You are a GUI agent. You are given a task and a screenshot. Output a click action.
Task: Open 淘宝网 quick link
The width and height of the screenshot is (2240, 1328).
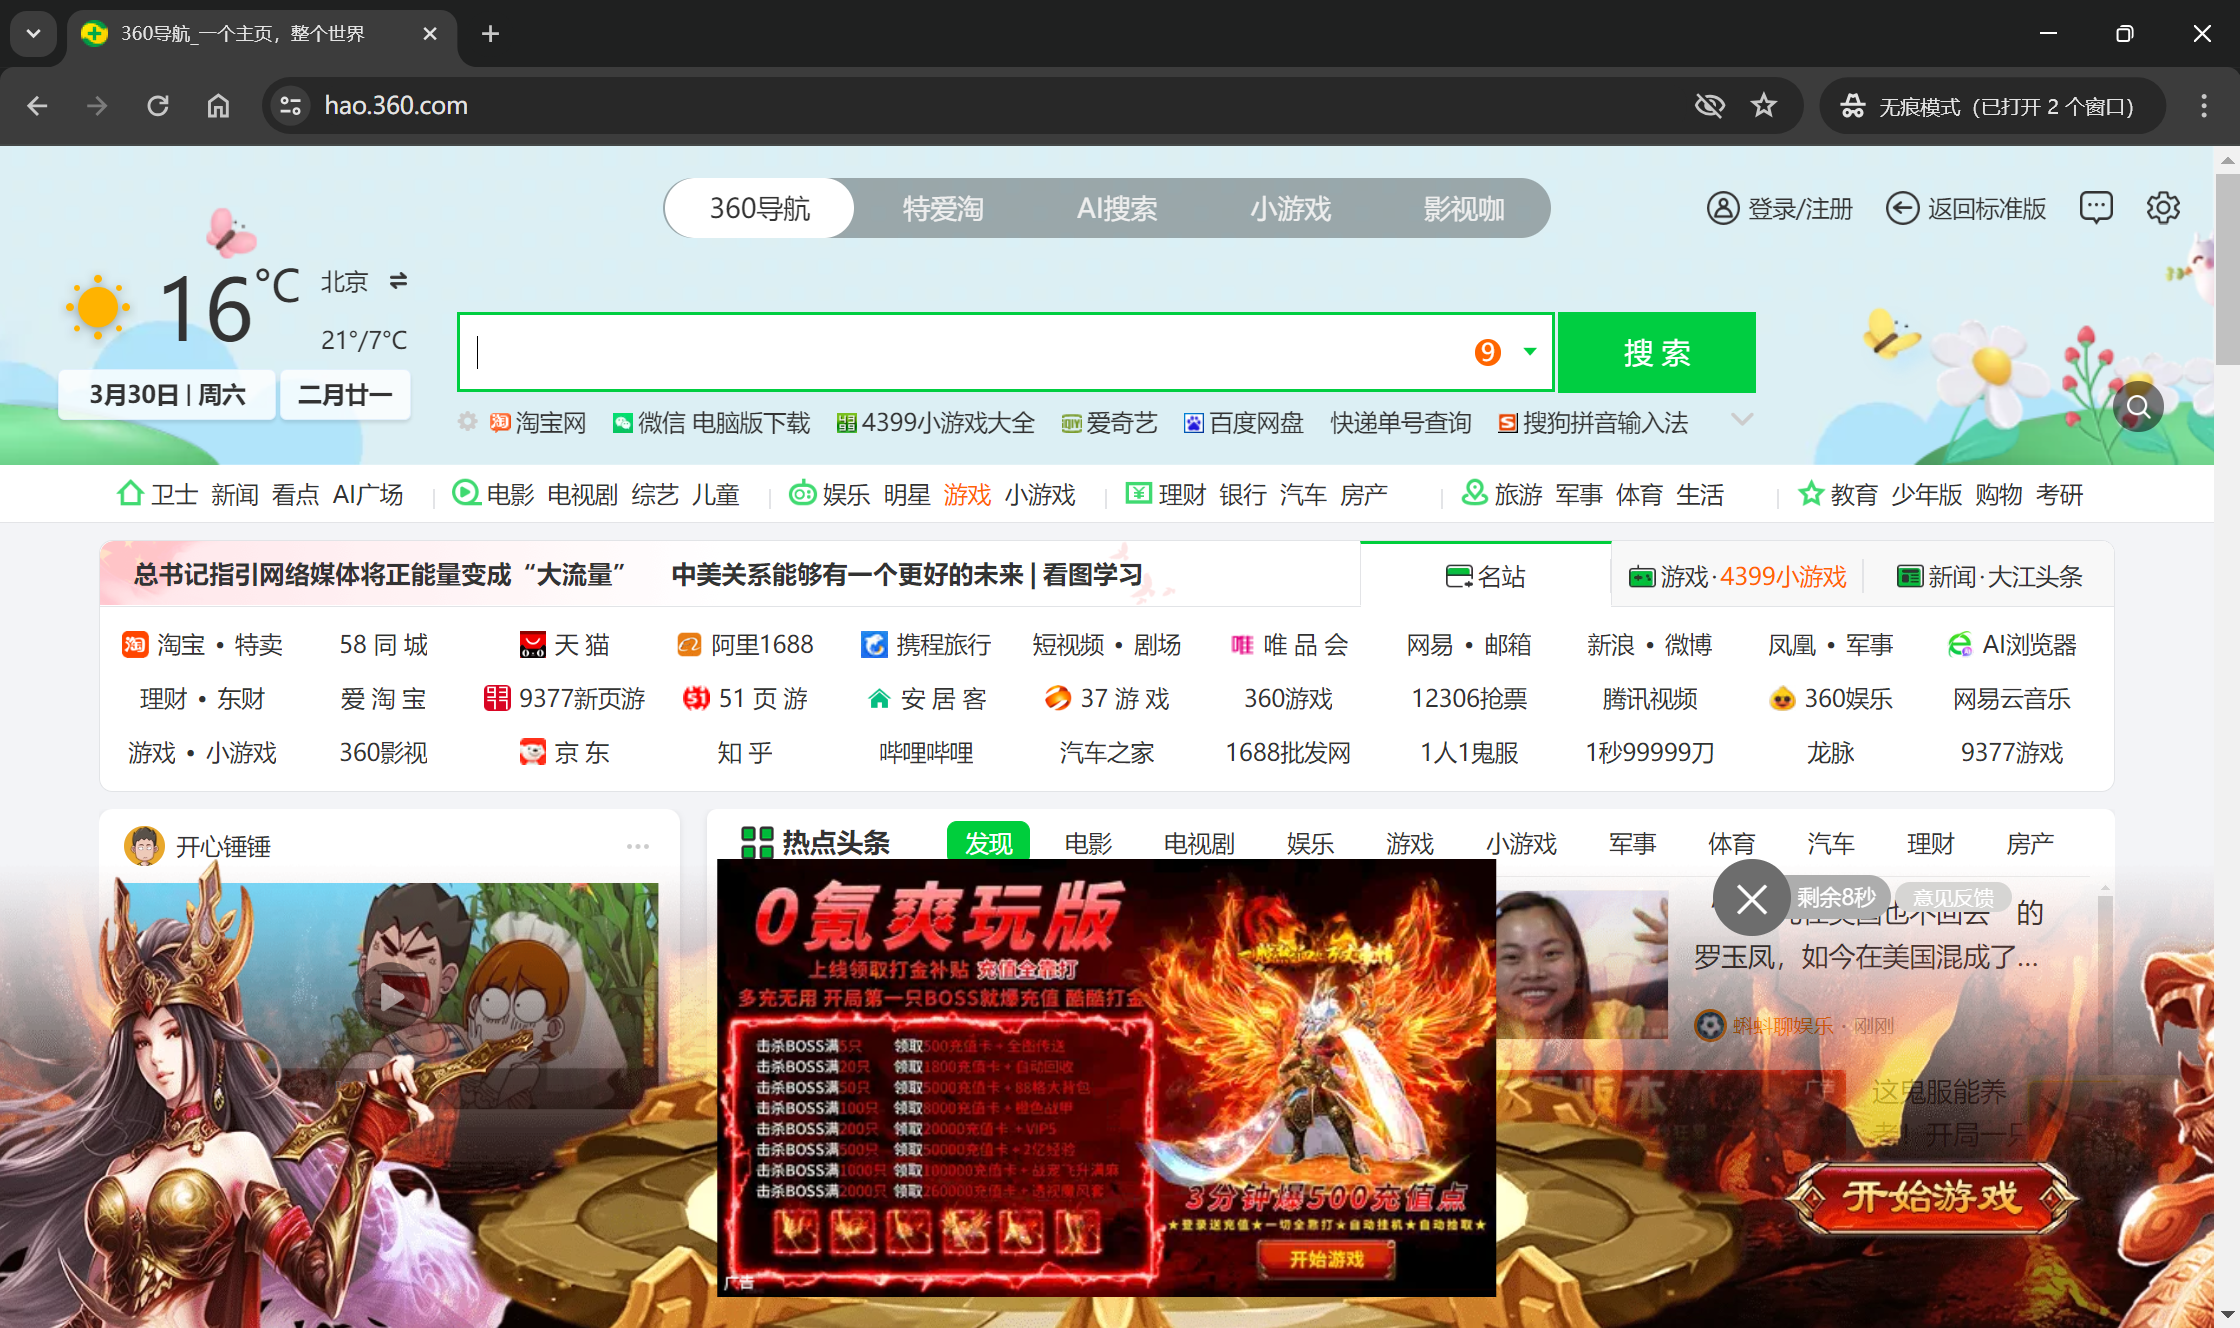pos(538,423)
